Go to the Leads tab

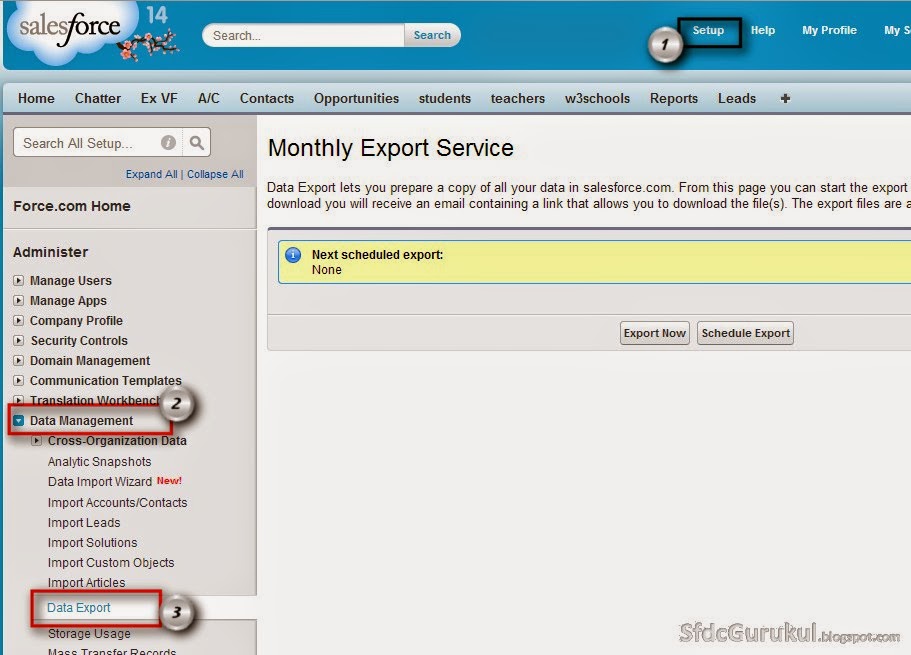(737, 98)
